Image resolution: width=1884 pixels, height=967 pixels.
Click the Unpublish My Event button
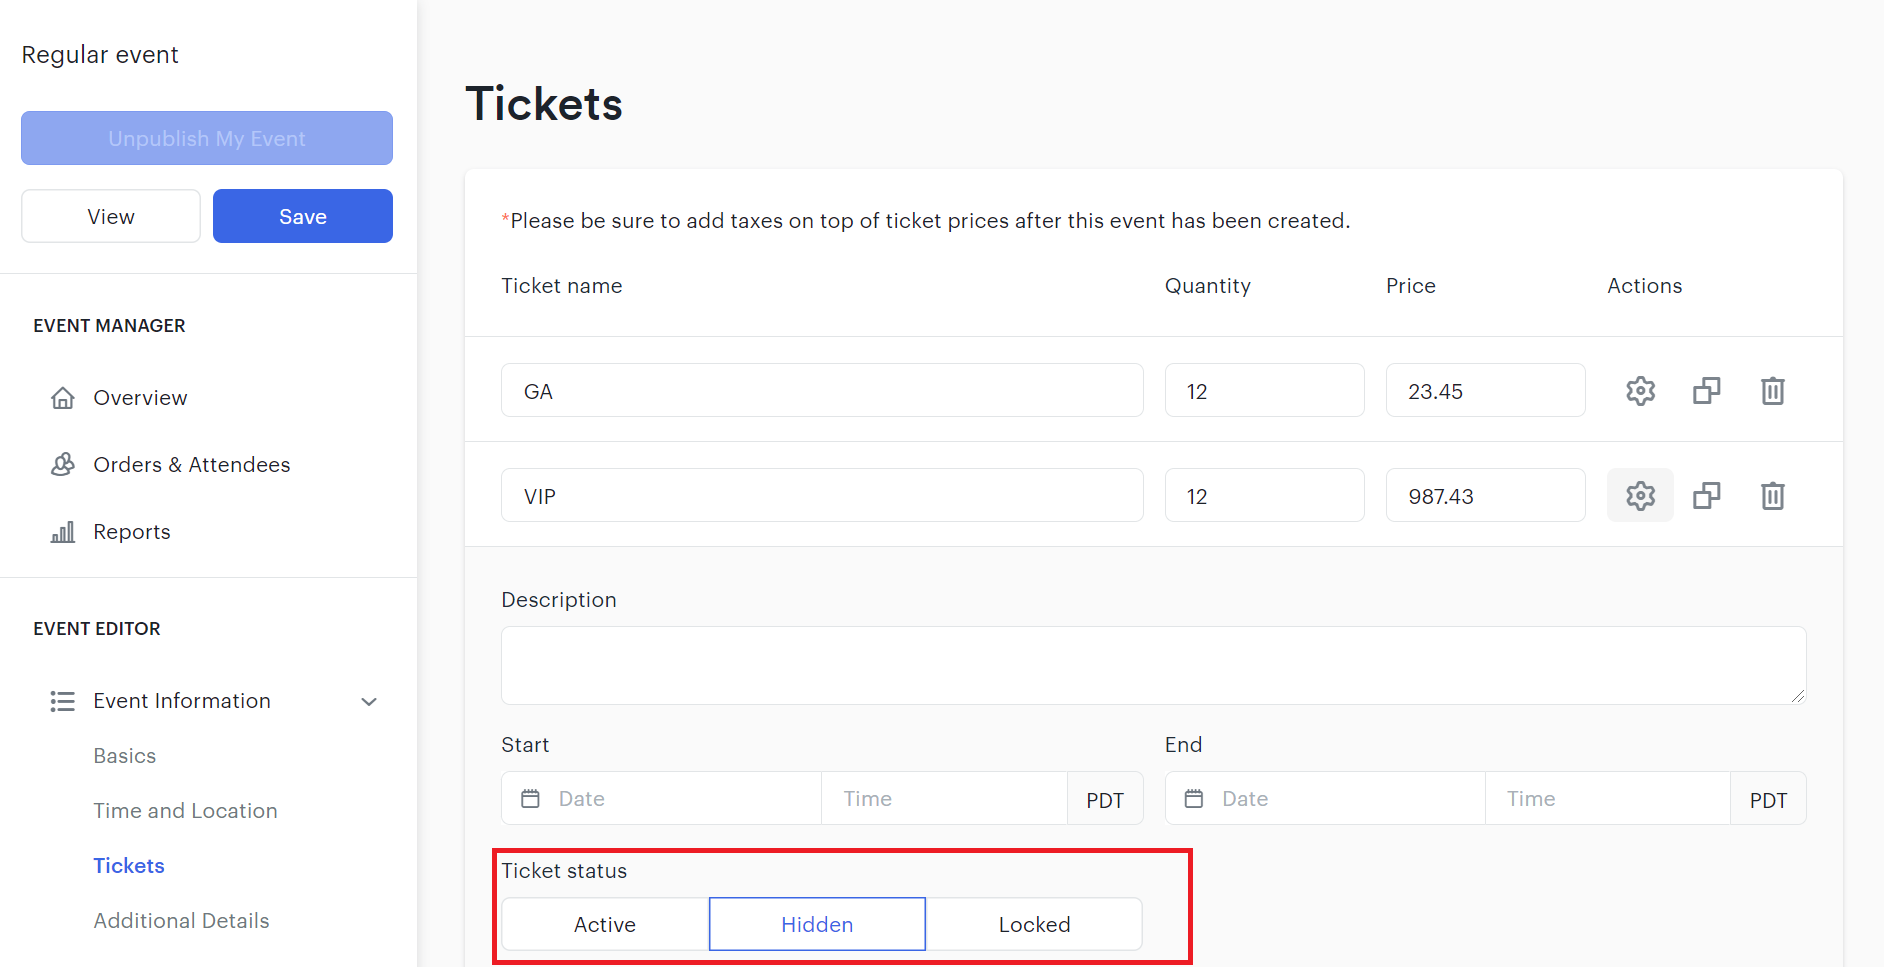point(207,139)
